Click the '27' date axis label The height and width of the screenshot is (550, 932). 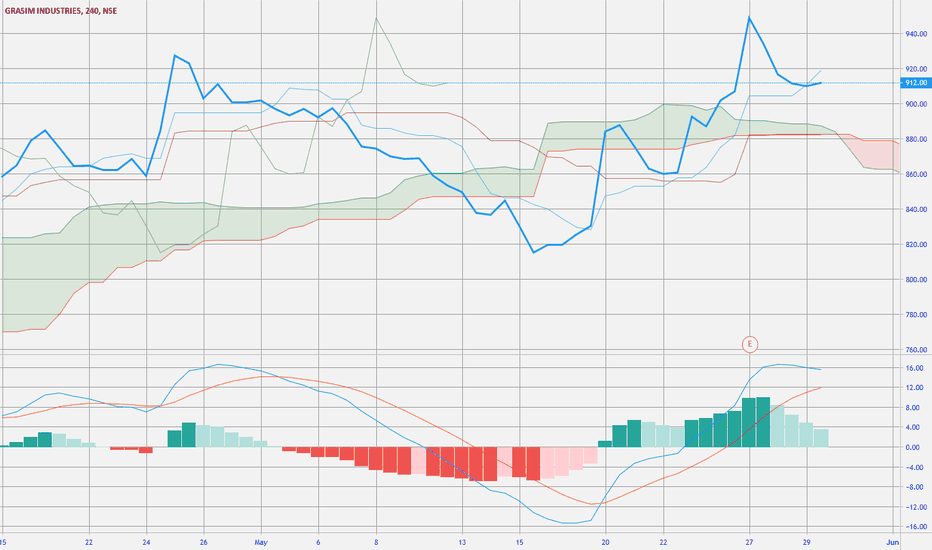pyautogui.click(x=749, y=542)
